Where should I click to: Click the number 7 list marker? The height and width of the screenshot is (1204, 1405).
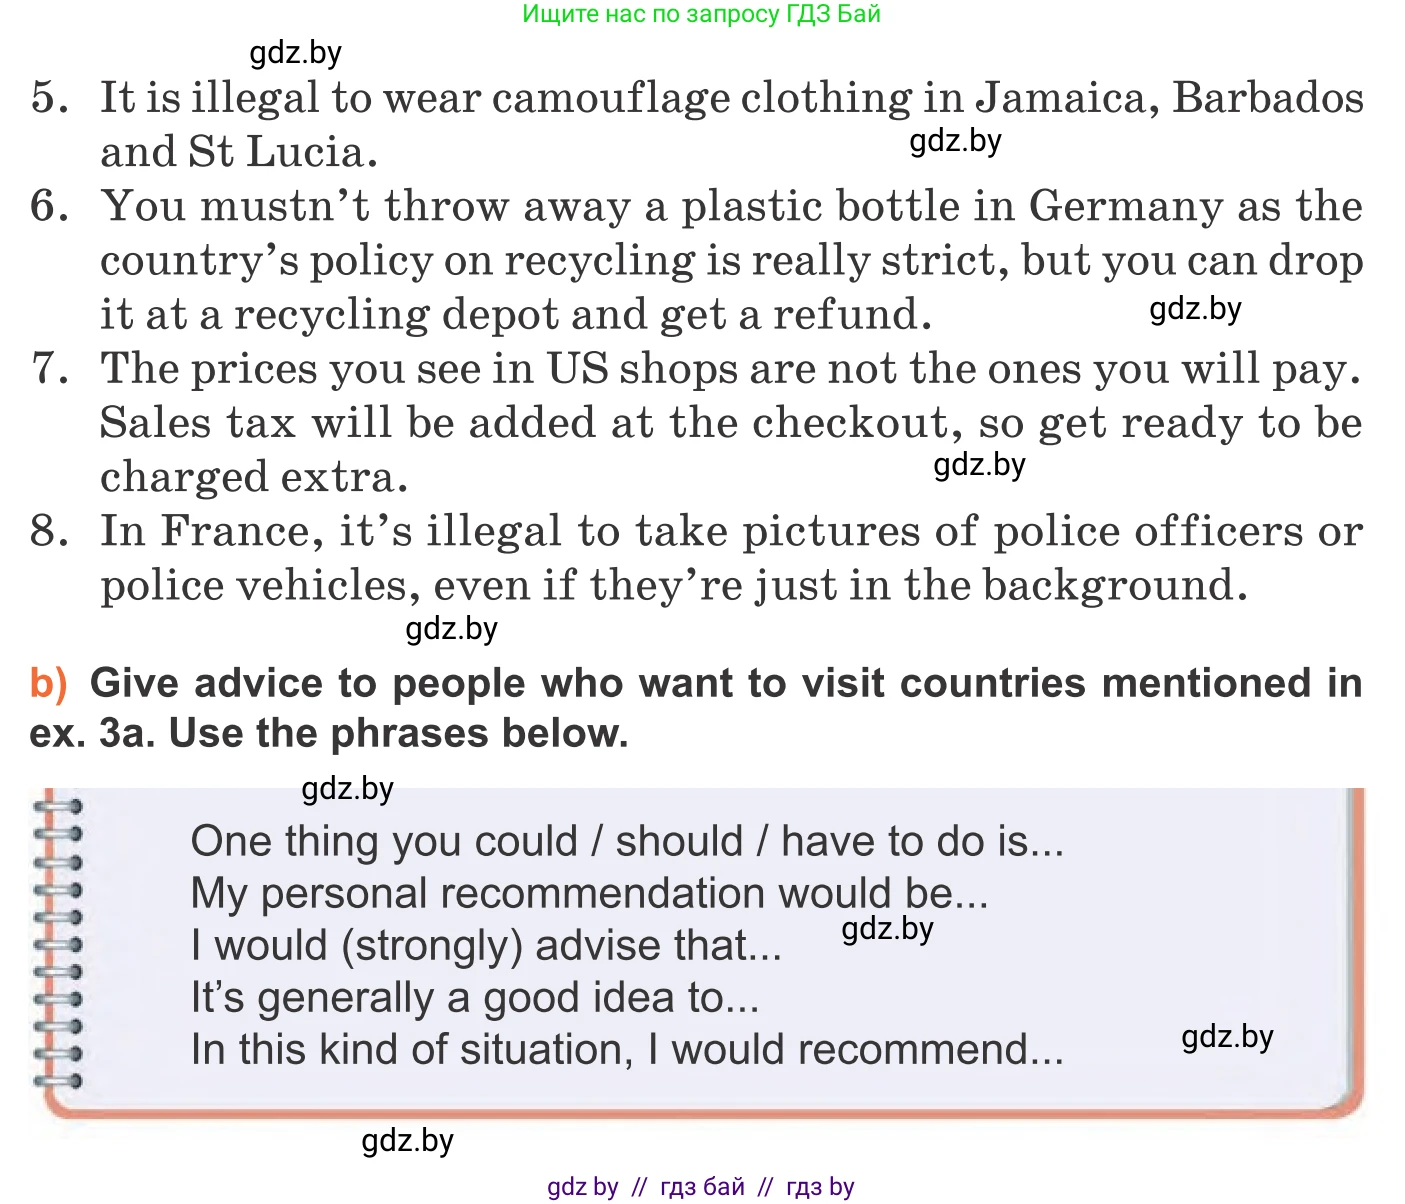[x=50, y=369]
